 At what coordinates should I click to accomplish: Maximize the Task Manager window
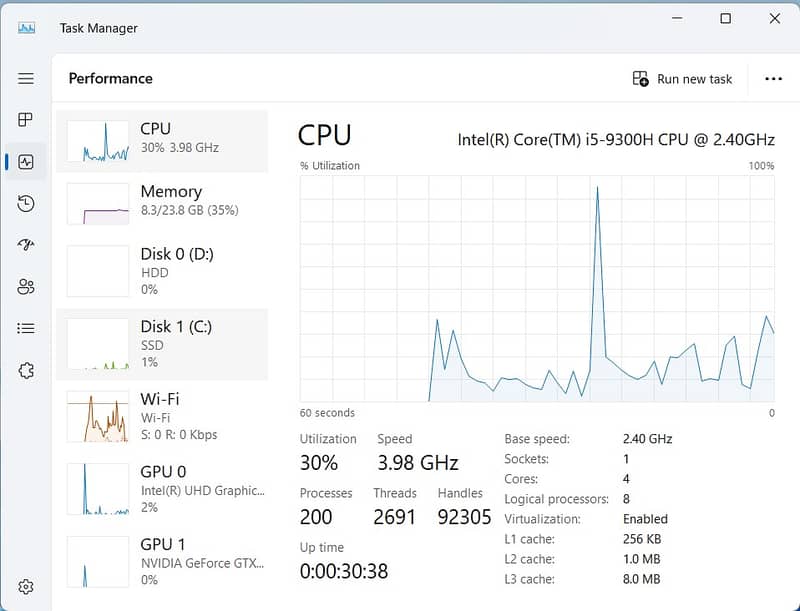[x=725, y=19]
